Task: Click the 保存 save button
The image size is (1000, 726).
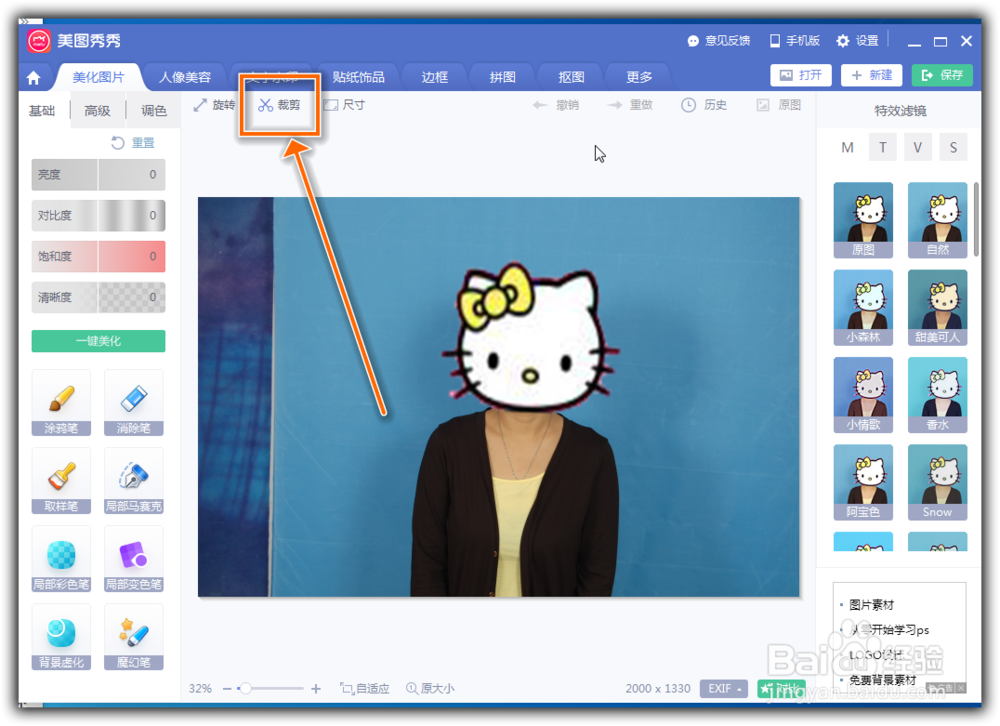Action: tap(942, 75)
